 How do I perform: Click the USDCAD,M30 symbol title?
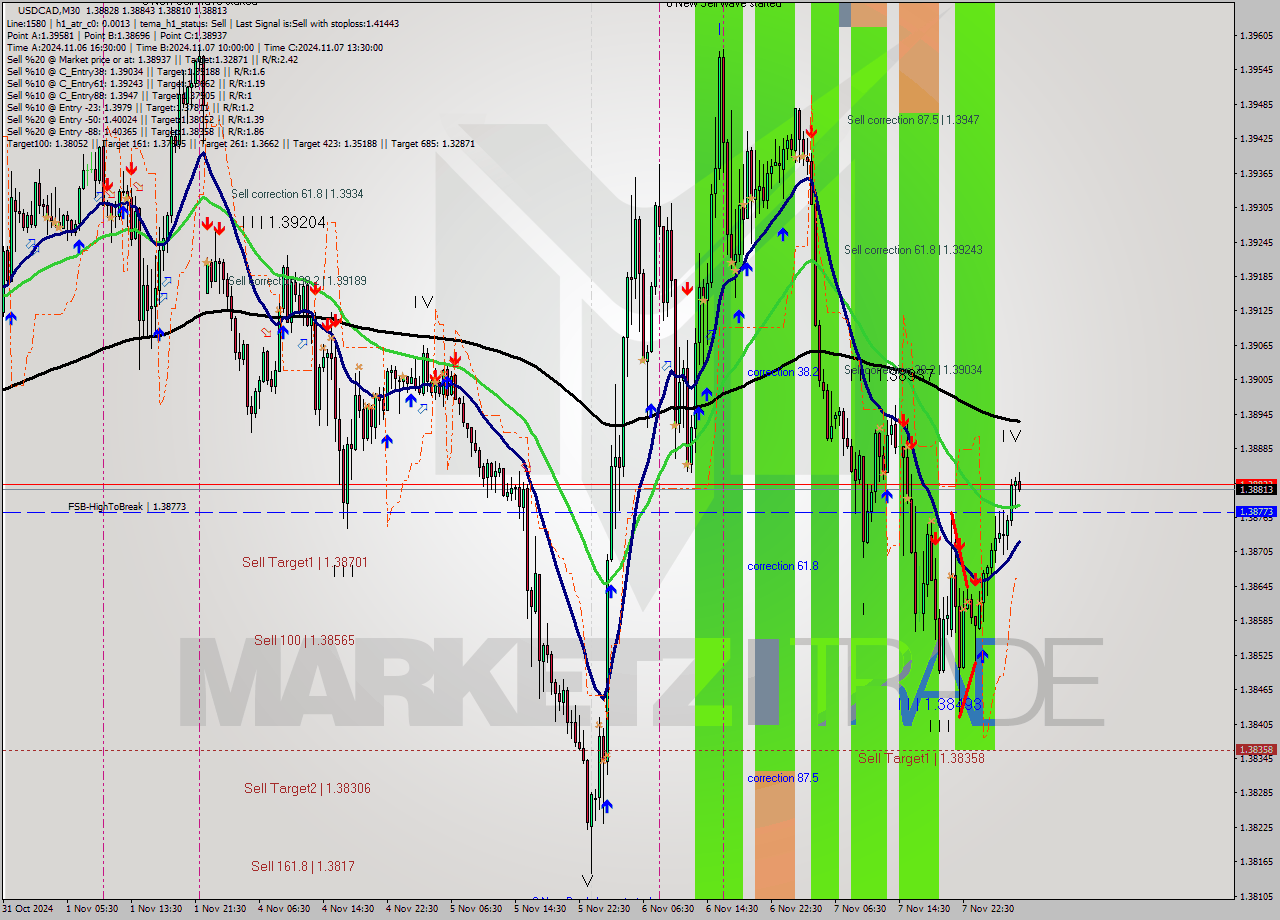pyautogui.click(x=48, y=10)
